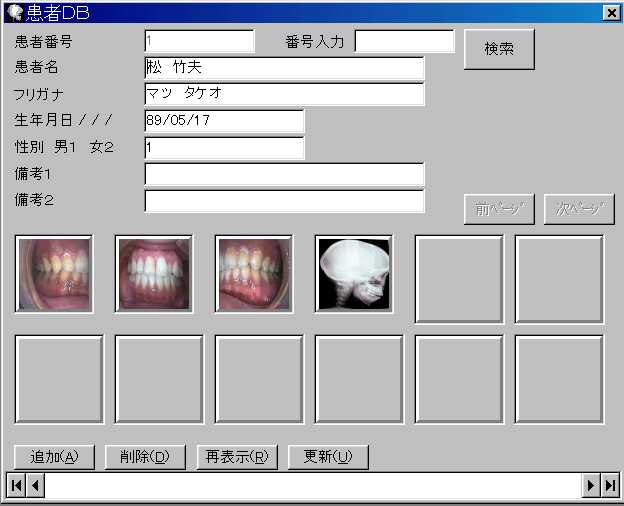
Task: Select the first teeth photo thumbnail
Action: pos(54,274)
